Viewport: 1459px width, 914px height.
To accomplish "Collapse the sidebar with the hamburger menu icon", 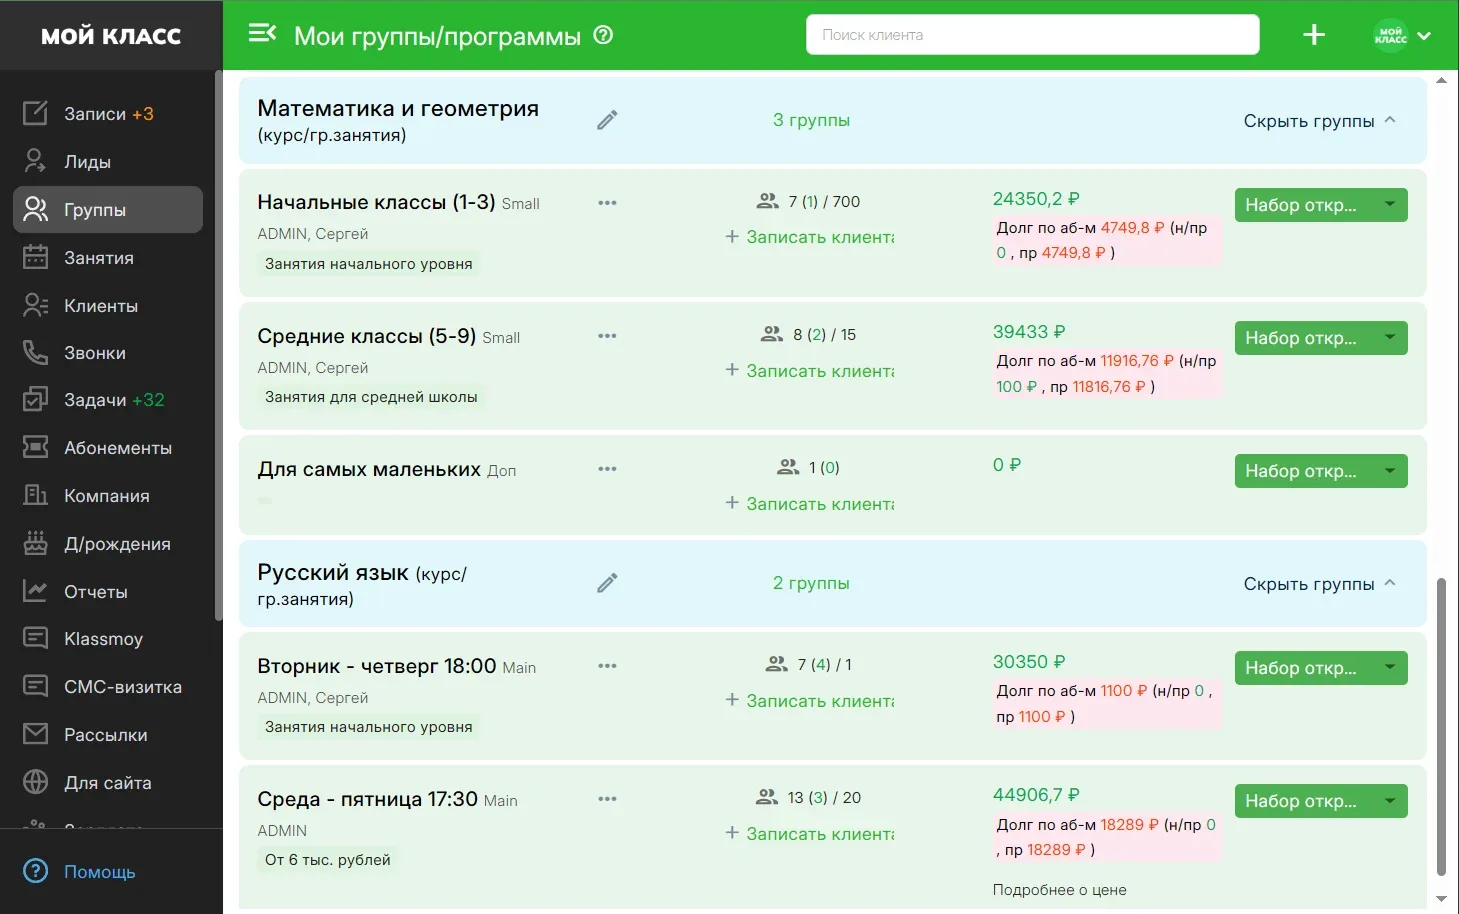I will point(262,34).
